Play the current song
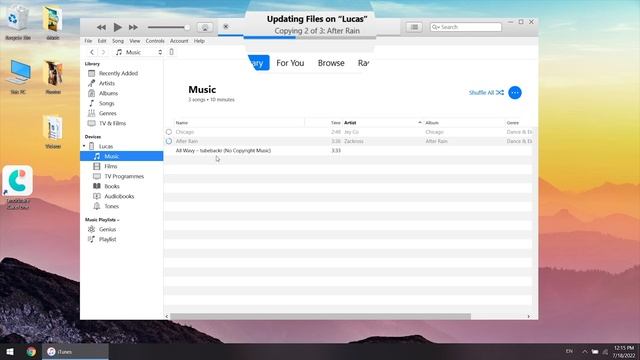Screen dimensions: 640x360 tap(118, 27)
